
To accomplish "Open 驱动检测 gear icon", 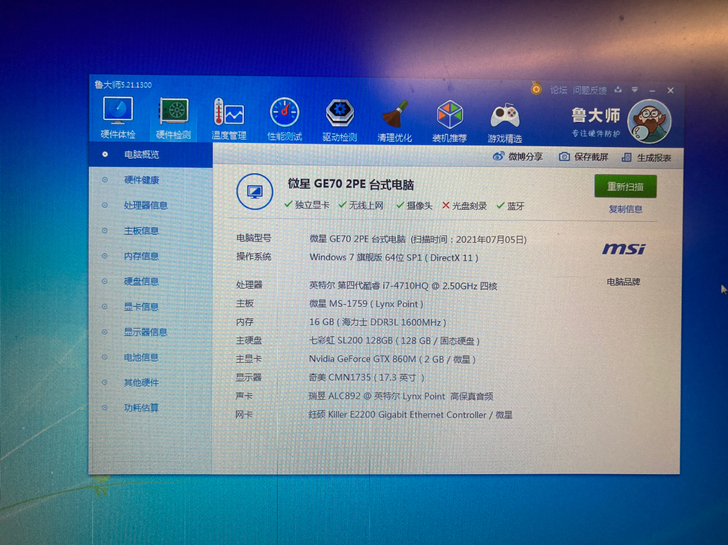I will pyautogui.click(x=339, y=113).
